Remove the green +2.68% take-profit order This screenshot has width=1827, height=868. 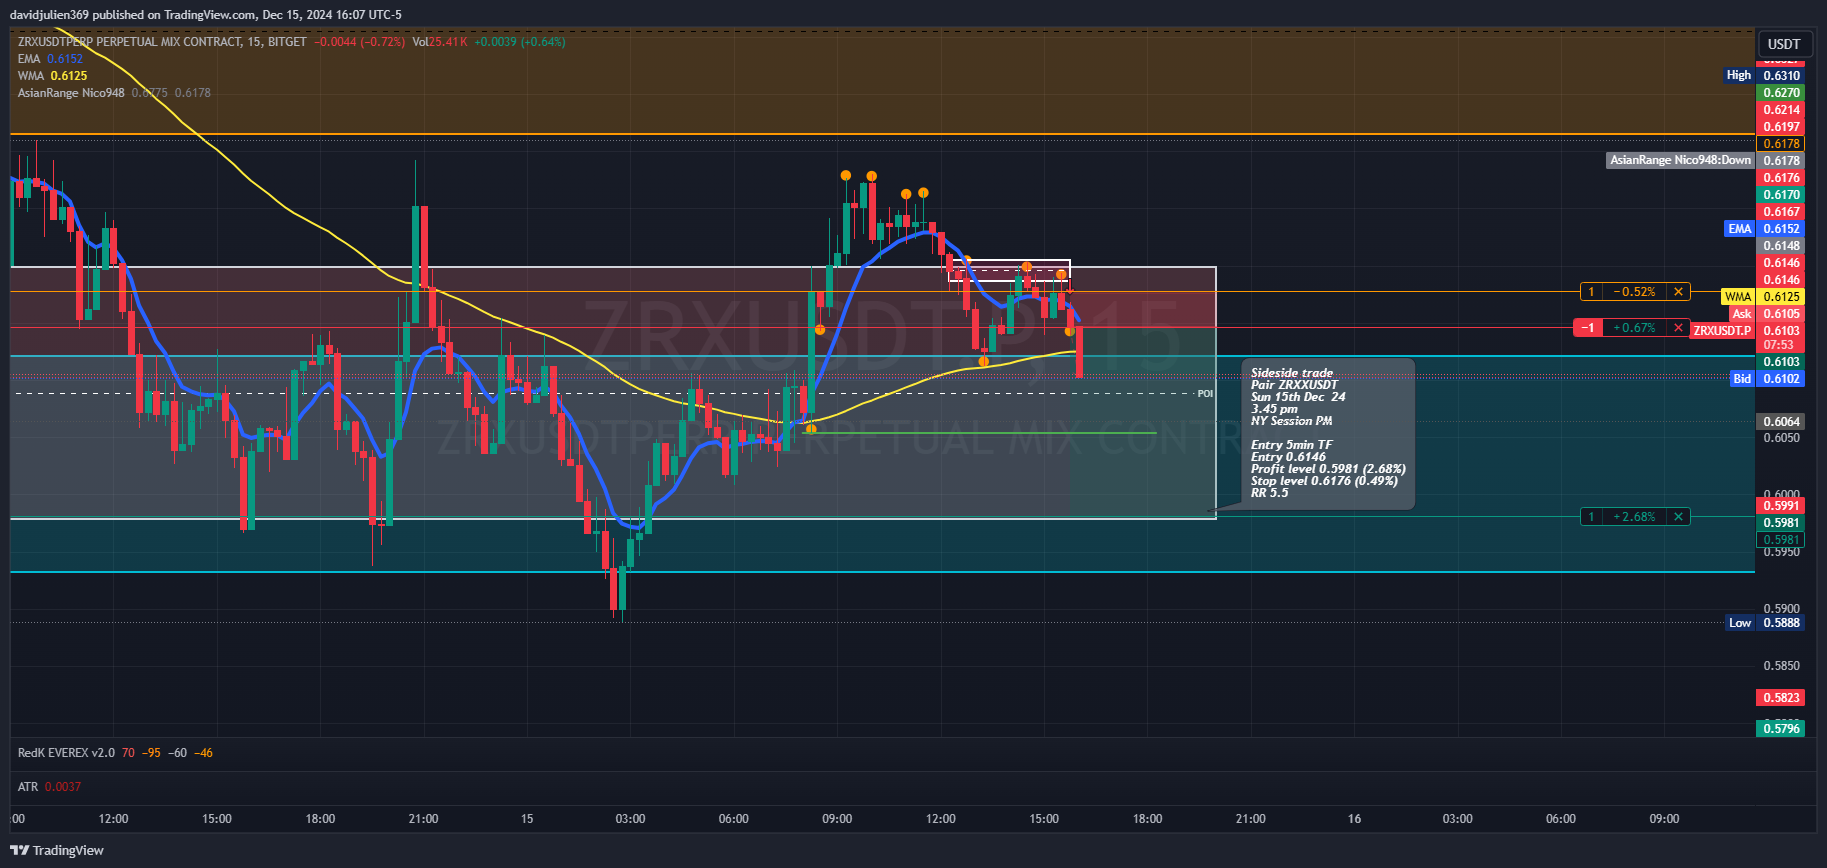click(1678, 517)
